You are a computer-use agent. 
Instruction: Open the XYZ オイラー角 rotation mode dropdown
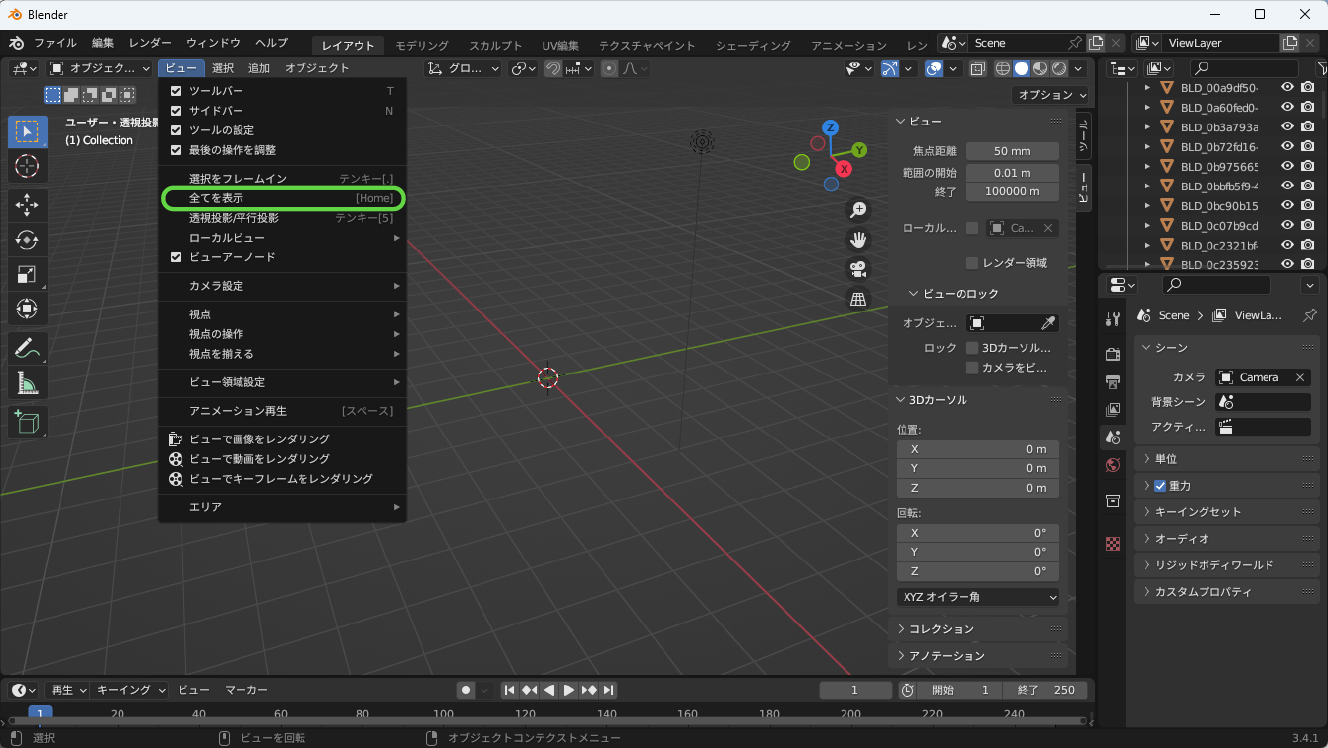(978, 597)
